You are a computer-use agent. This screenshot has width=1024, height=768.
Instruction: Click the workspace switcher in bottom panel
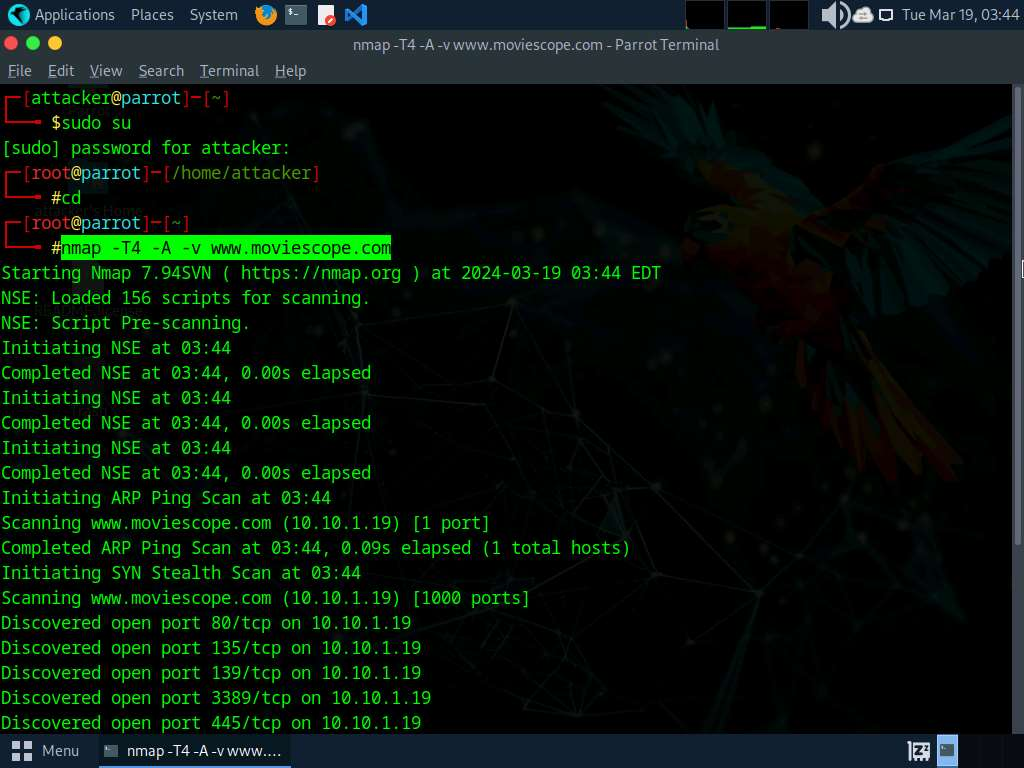pyautogui.click(x=946, y=750)
